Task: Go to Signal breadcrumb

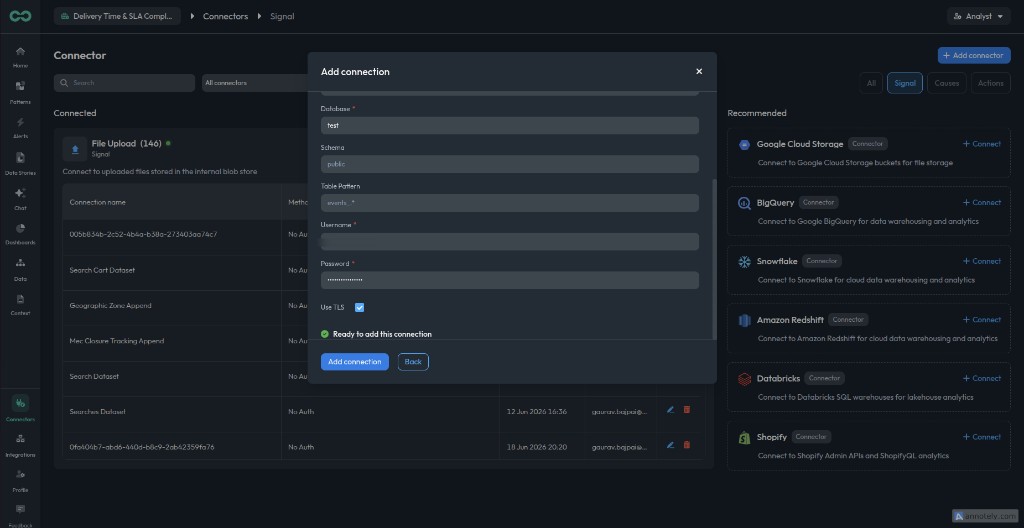Action: pos(282,16)
